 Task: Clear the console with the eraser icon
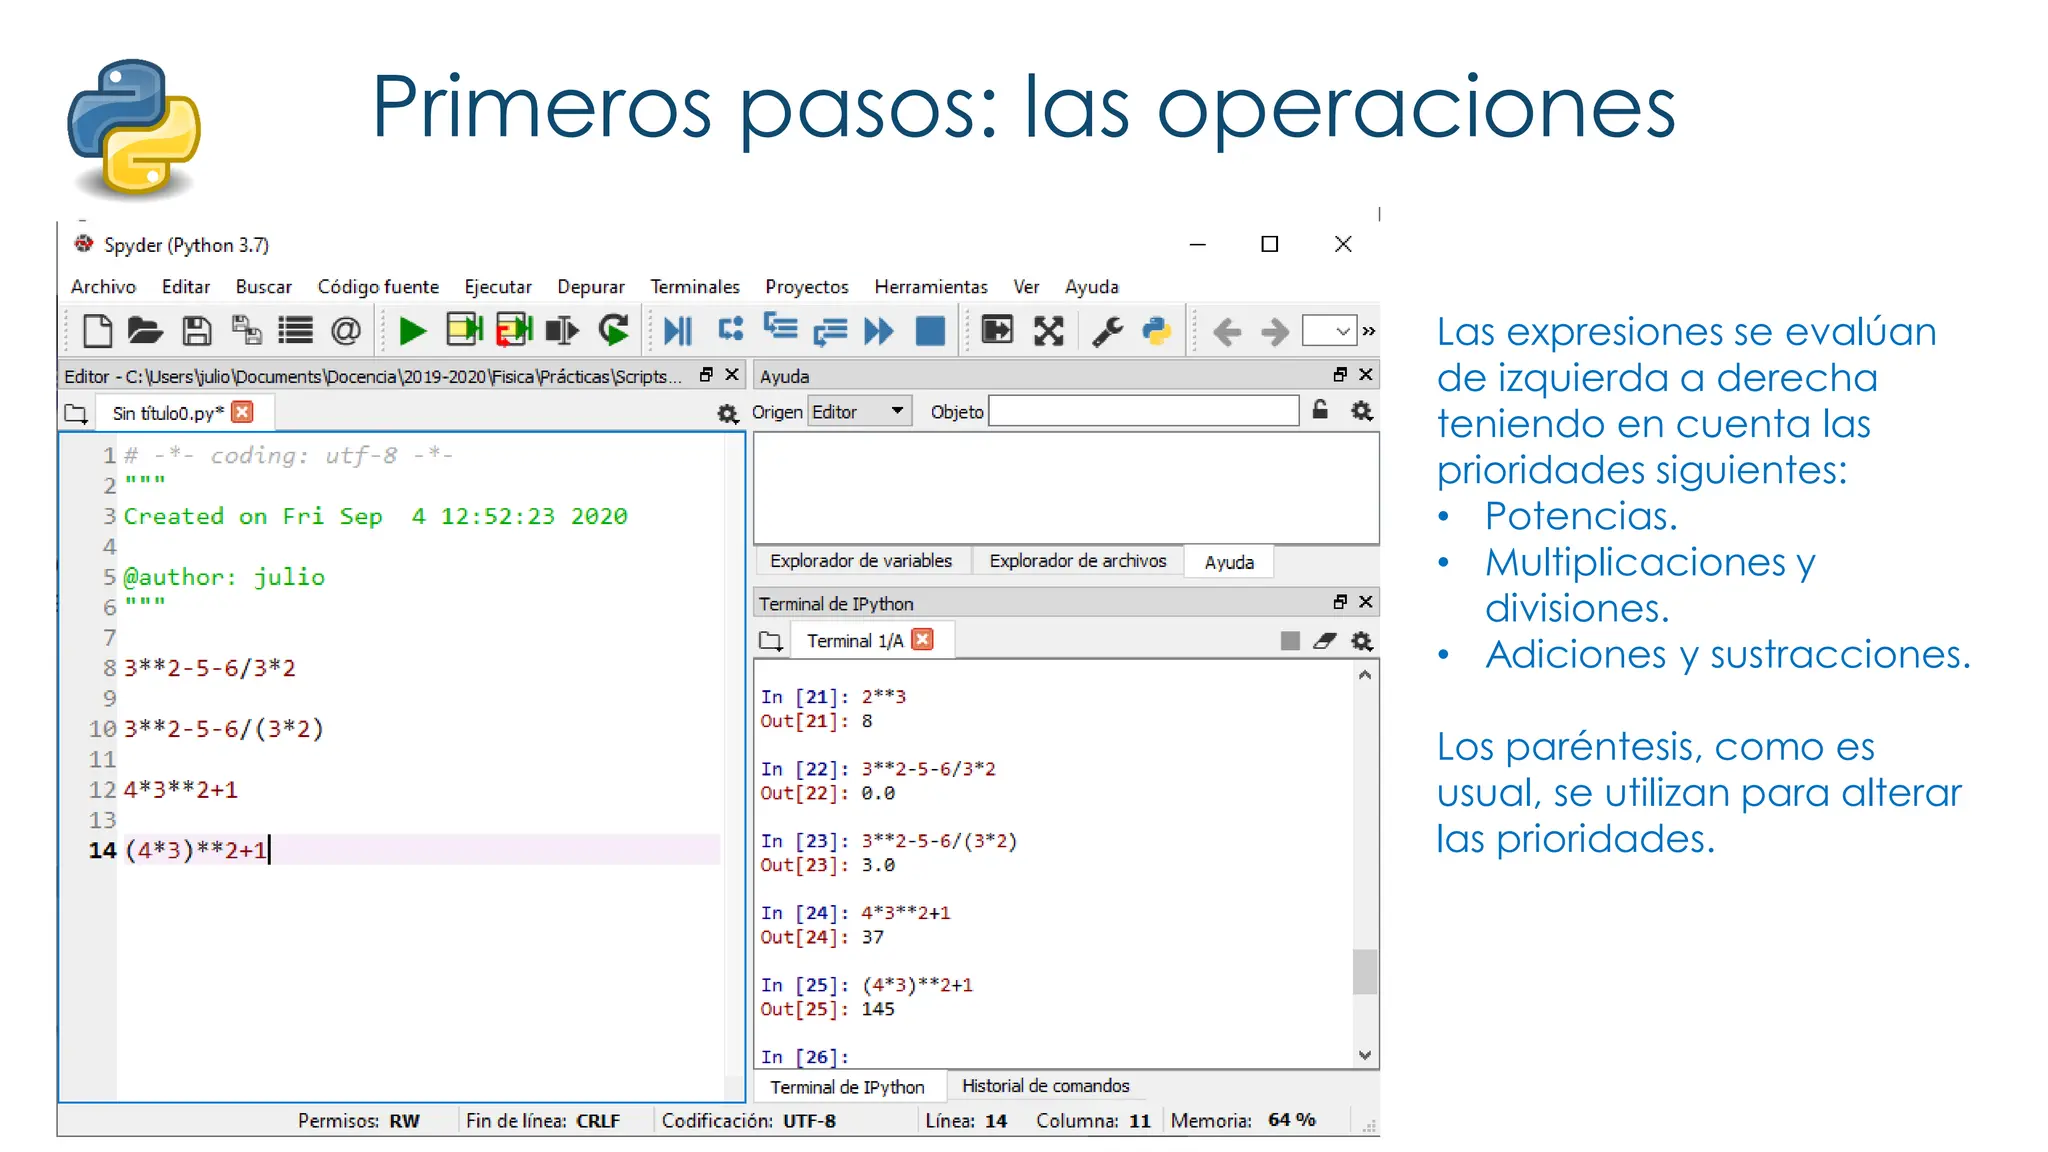coord(1325,641)
